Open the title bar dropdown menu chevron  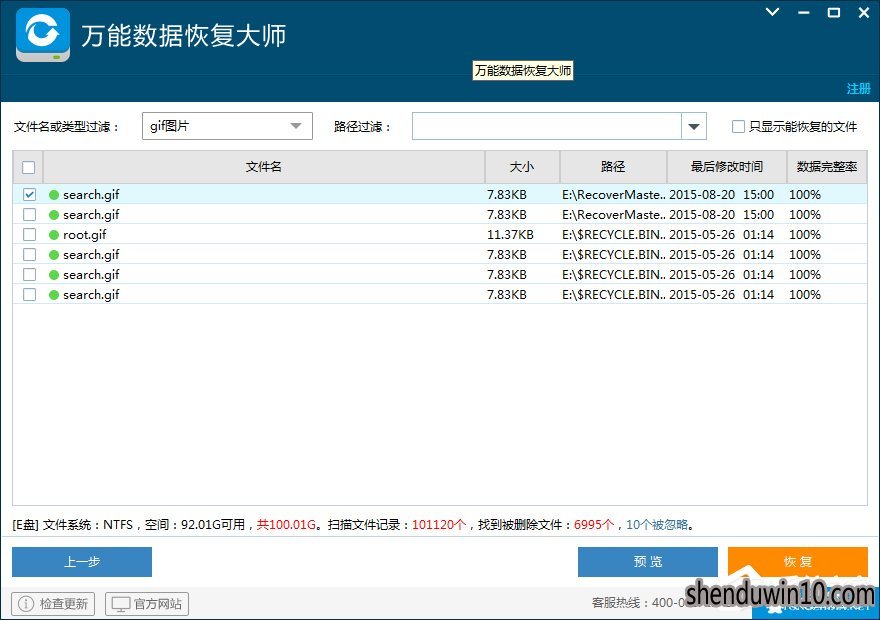click(x=773, y=12)
